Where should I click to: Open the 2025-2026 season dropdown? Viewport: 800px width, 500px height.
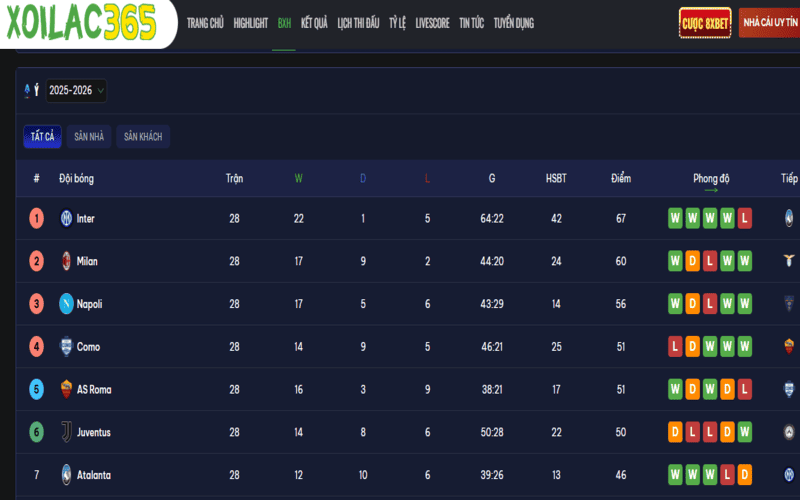(76, 91)
